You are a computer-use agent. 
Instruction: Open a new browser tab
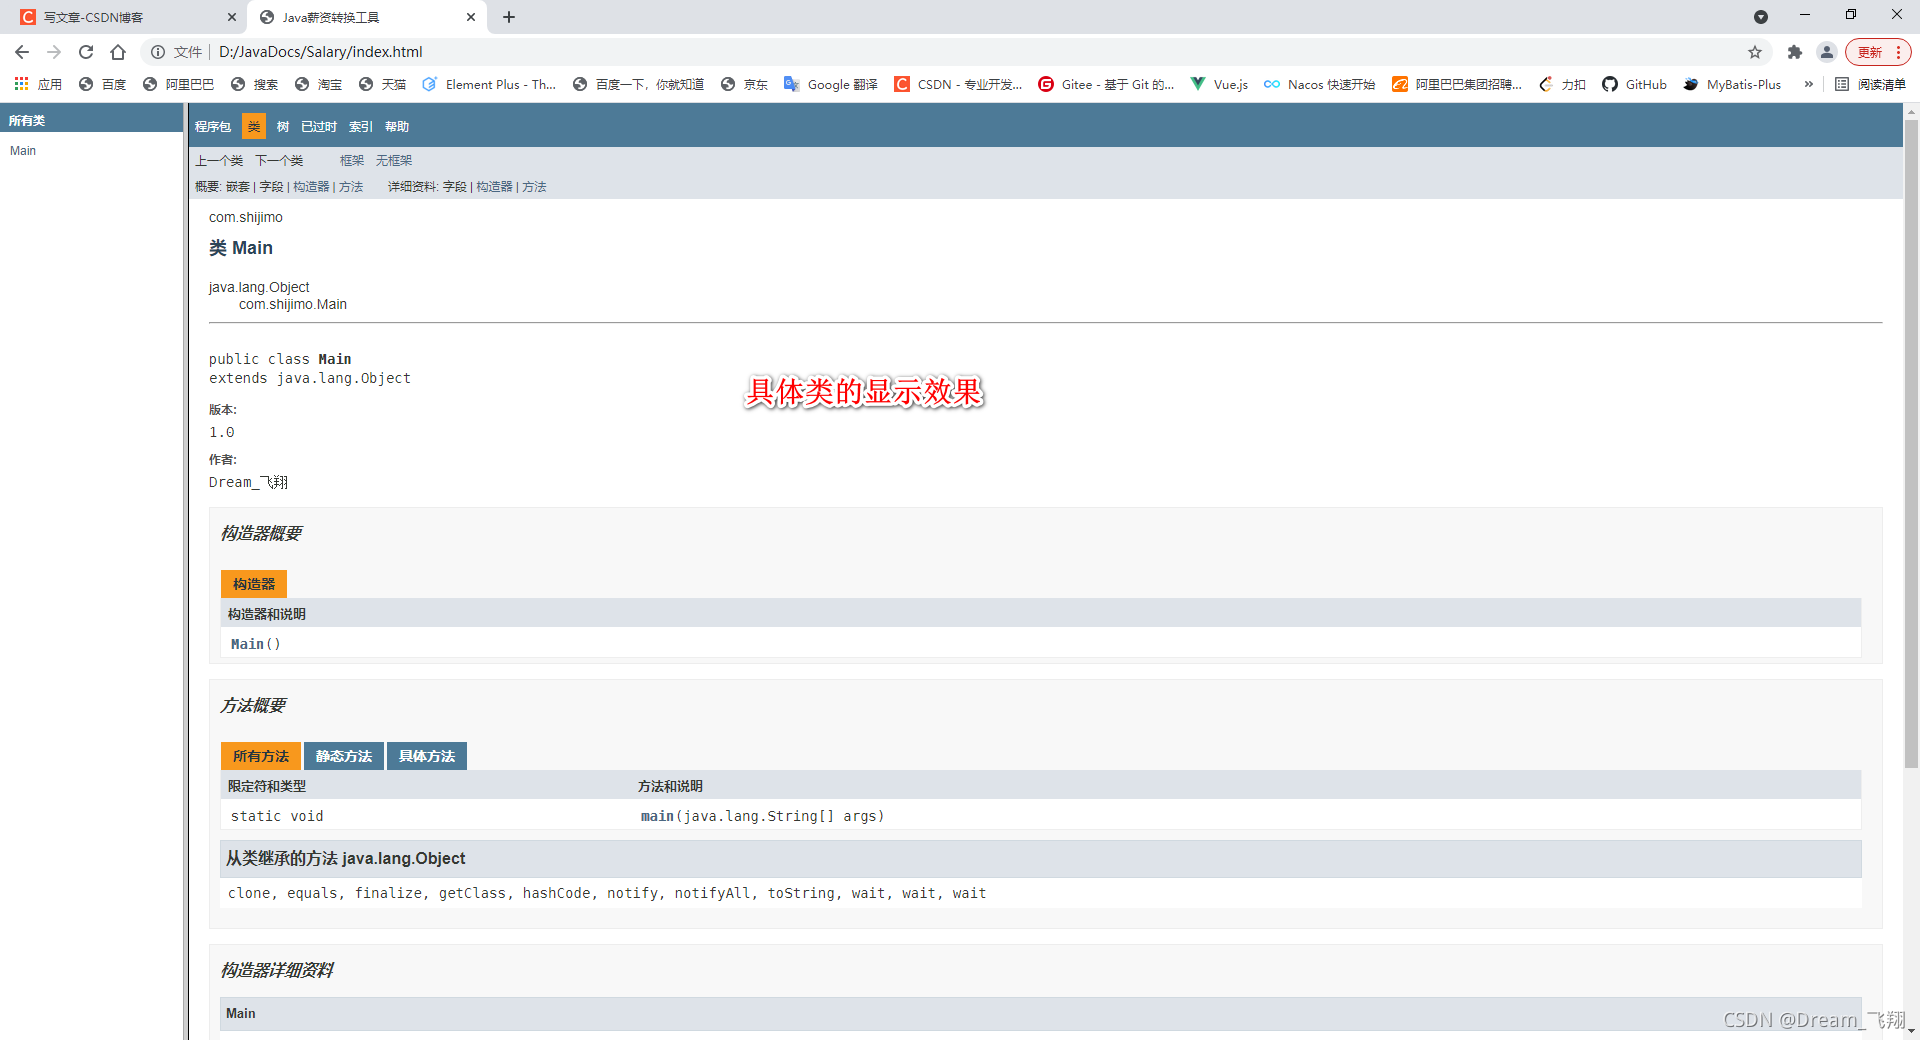[x=509, y=17]
